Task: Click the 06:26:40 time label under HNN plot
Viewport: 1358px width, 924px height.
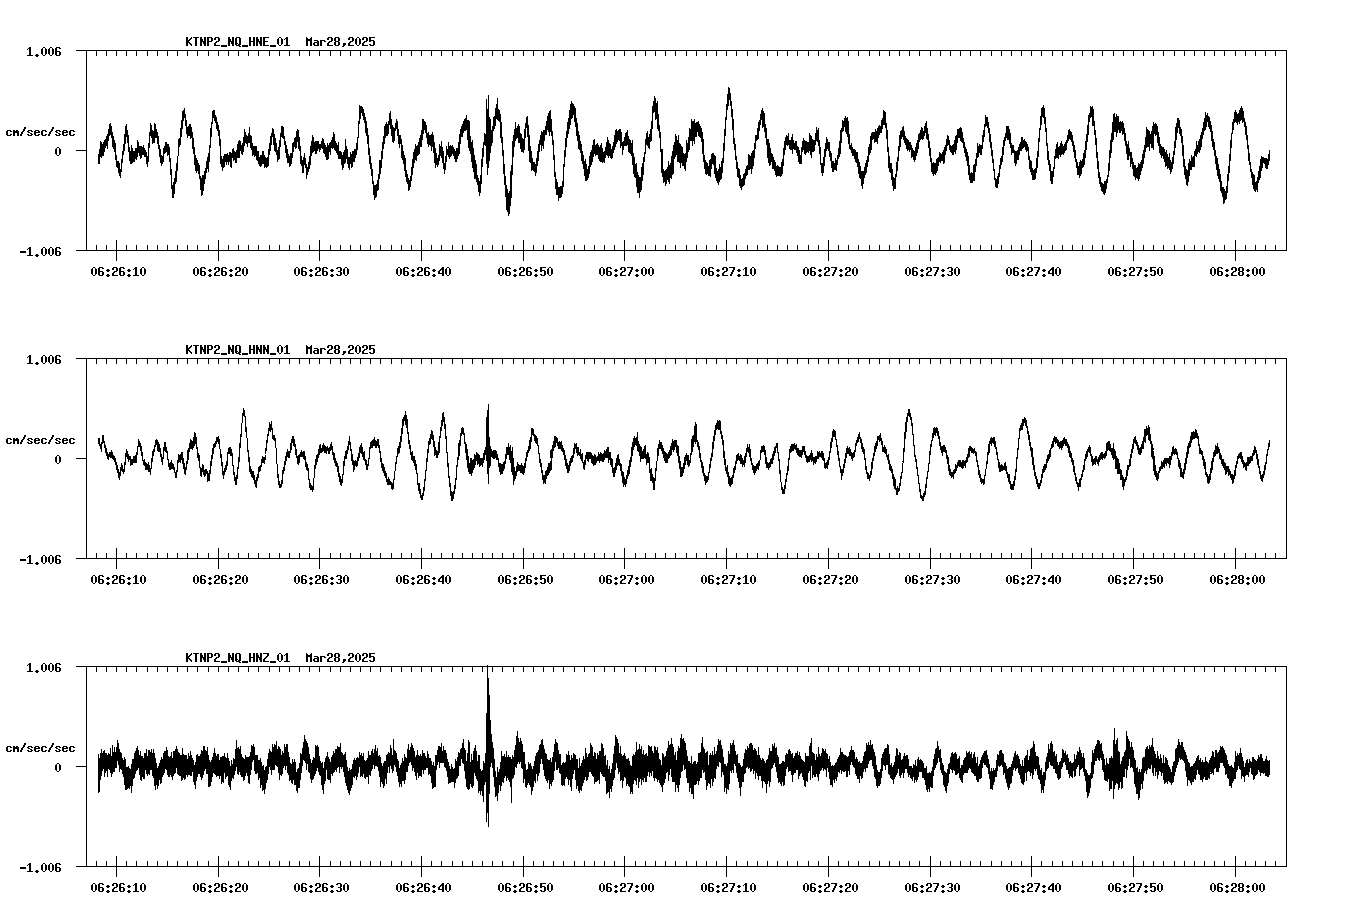Action: pyautogui.click(x=423, y=580)
